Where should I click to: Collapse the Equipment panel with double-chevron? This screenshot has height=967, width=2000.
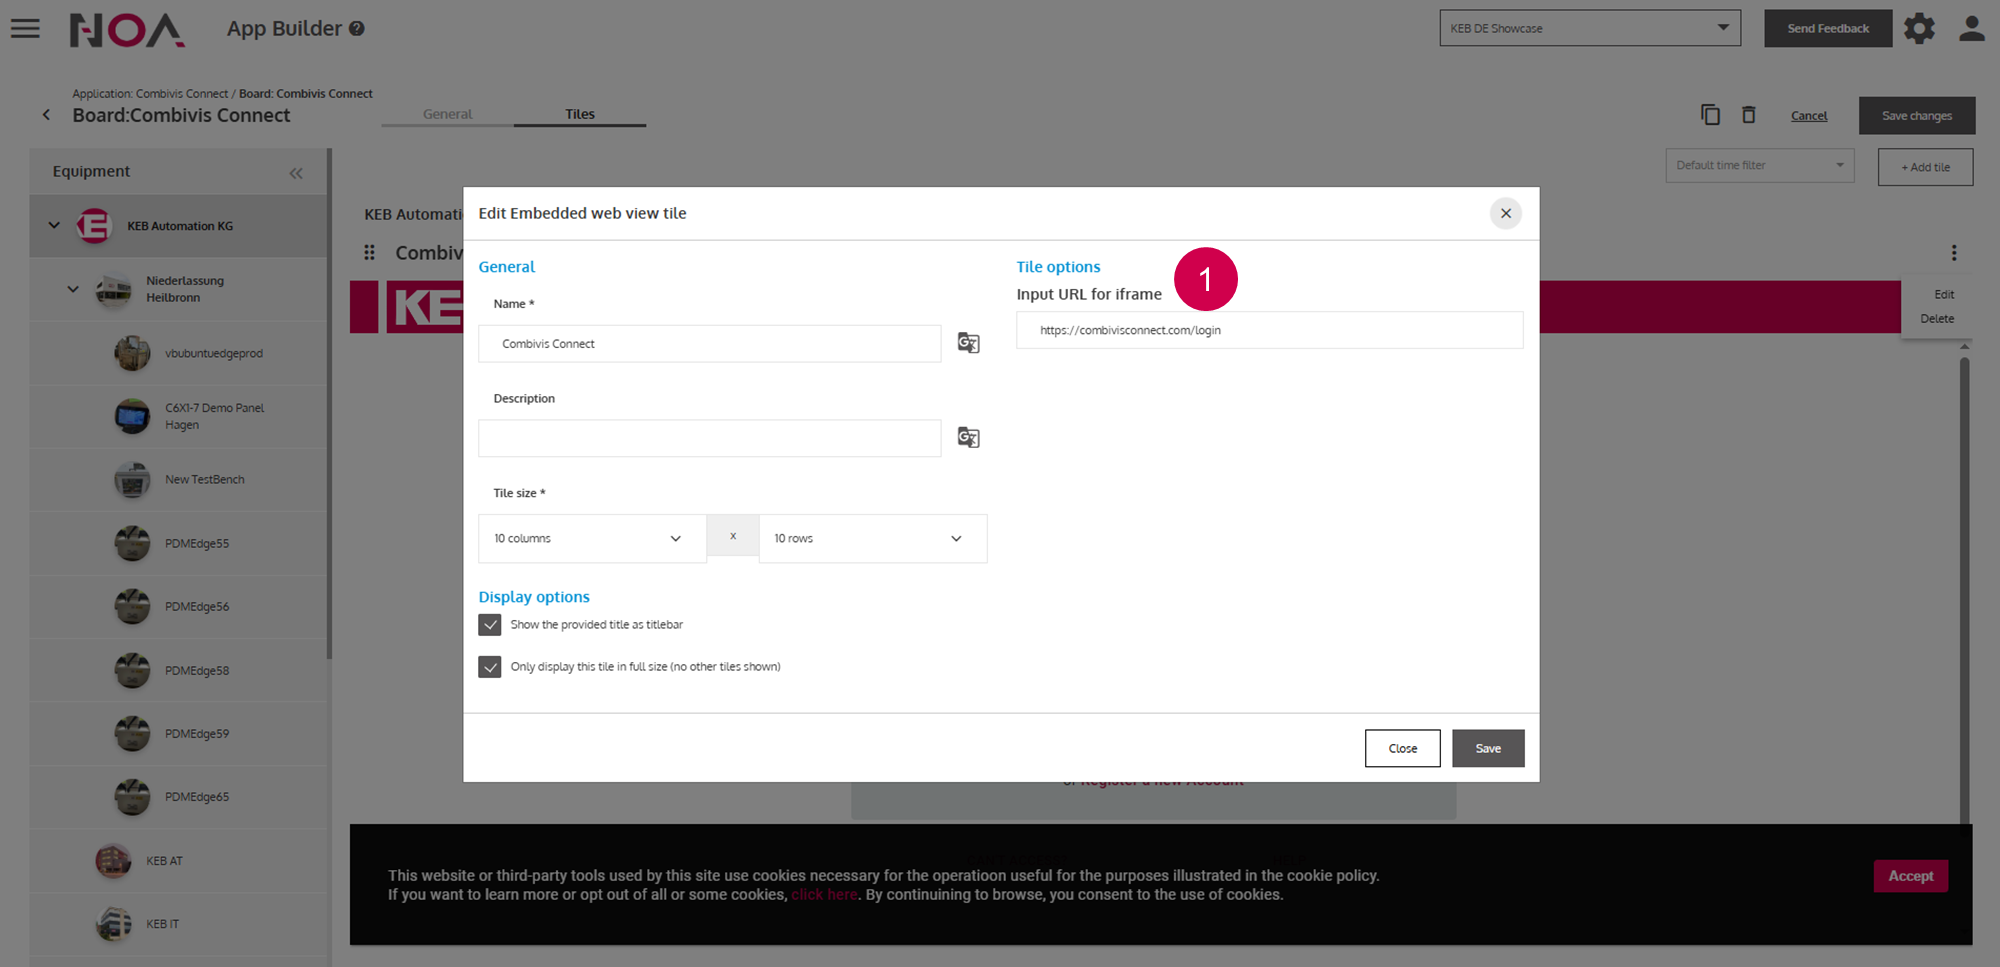click(296, 173)
